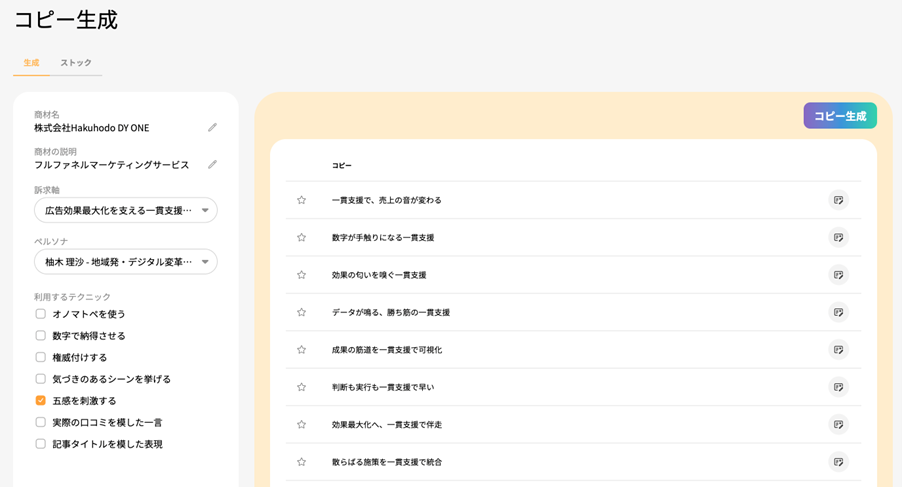Select copy text 効果の匂いを嗅ぐ一貫支援

click(x=379, y=275)
